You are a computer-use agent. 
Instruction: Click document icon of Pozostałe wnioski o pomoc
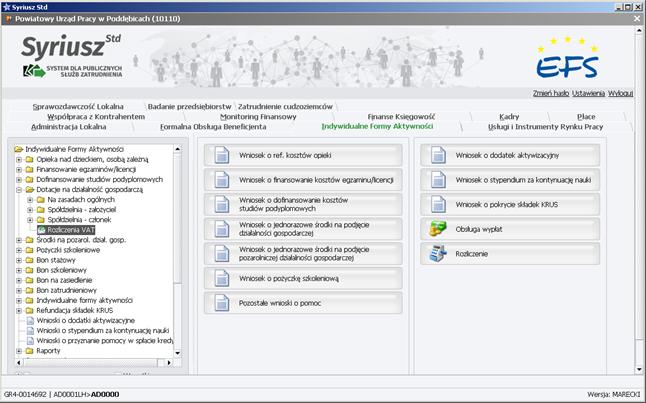coord(222,303)
